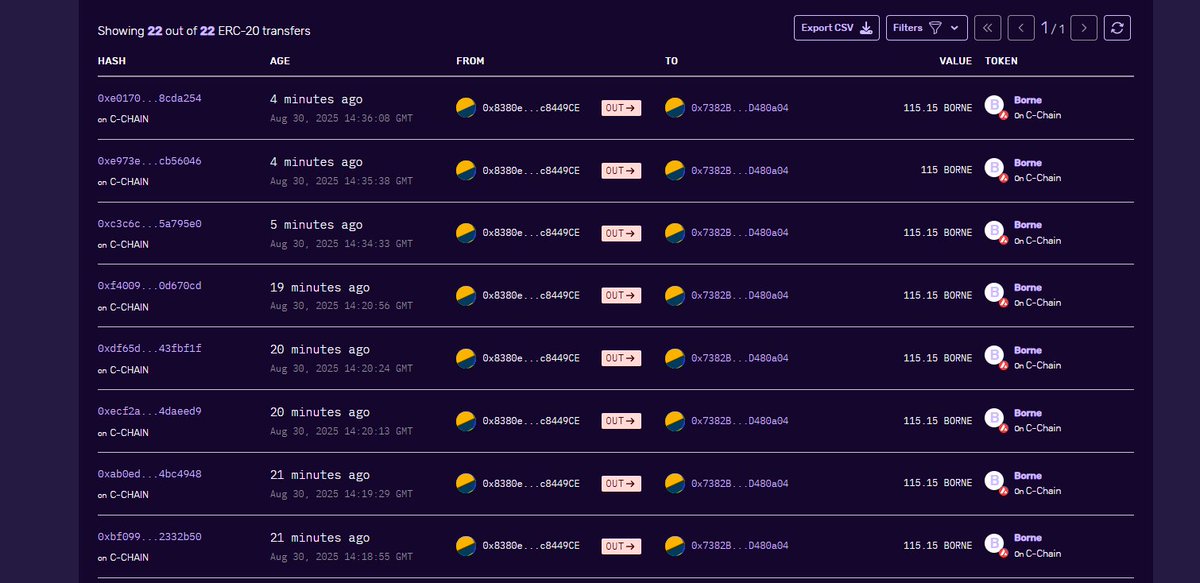Jump to the first page with double-chevron icon
Image resolution: width=1200 pixels, height=583 pixels.
[988, 27]
